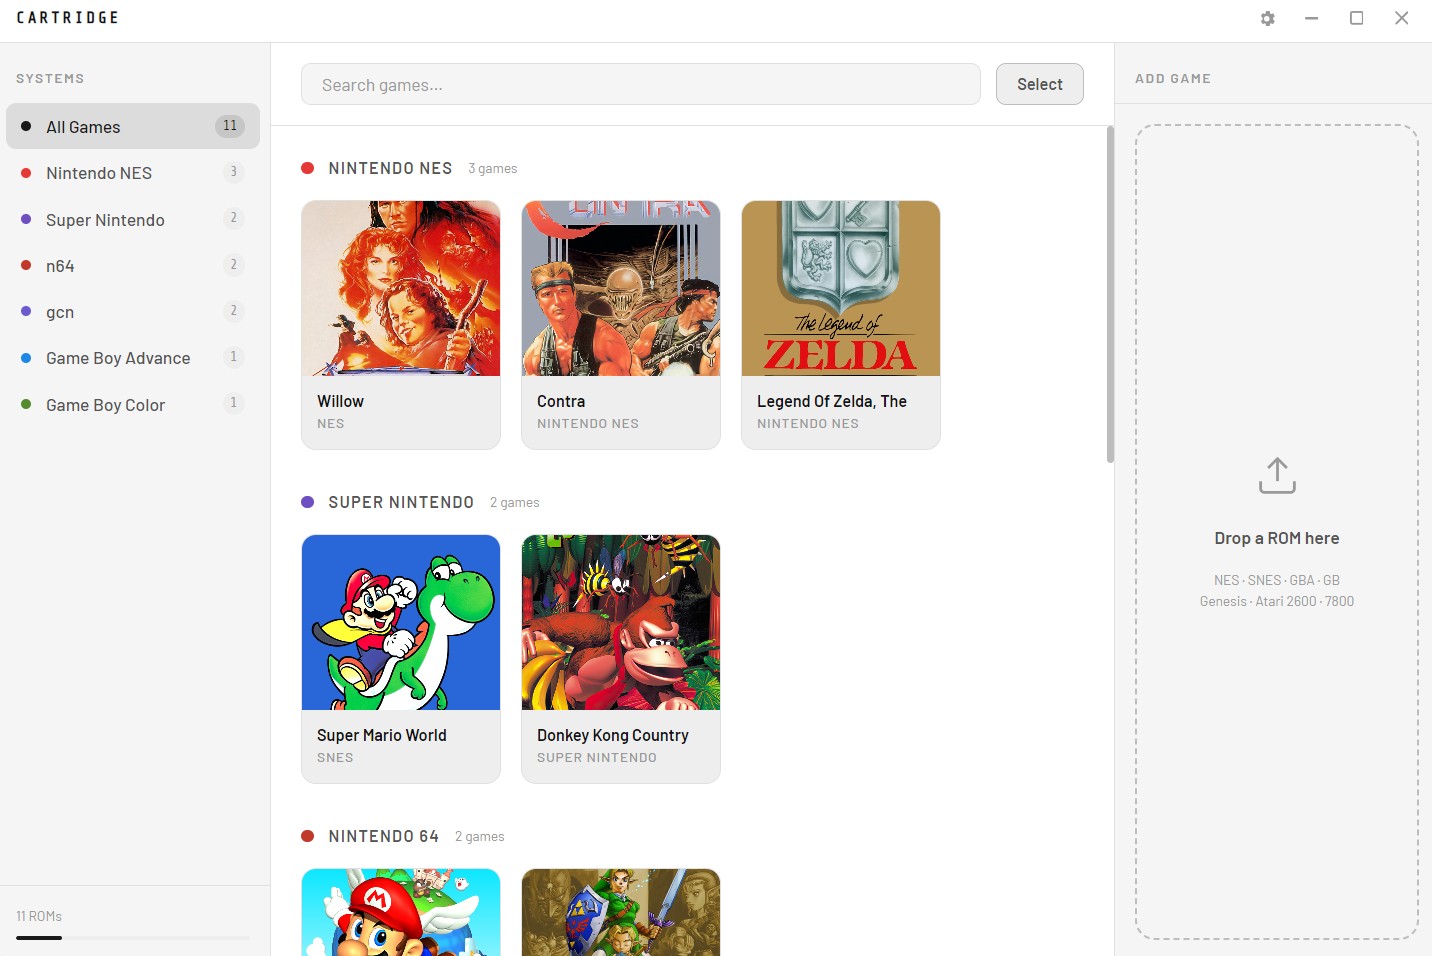Show gcn games in sidebar

[x=133, y=311]
